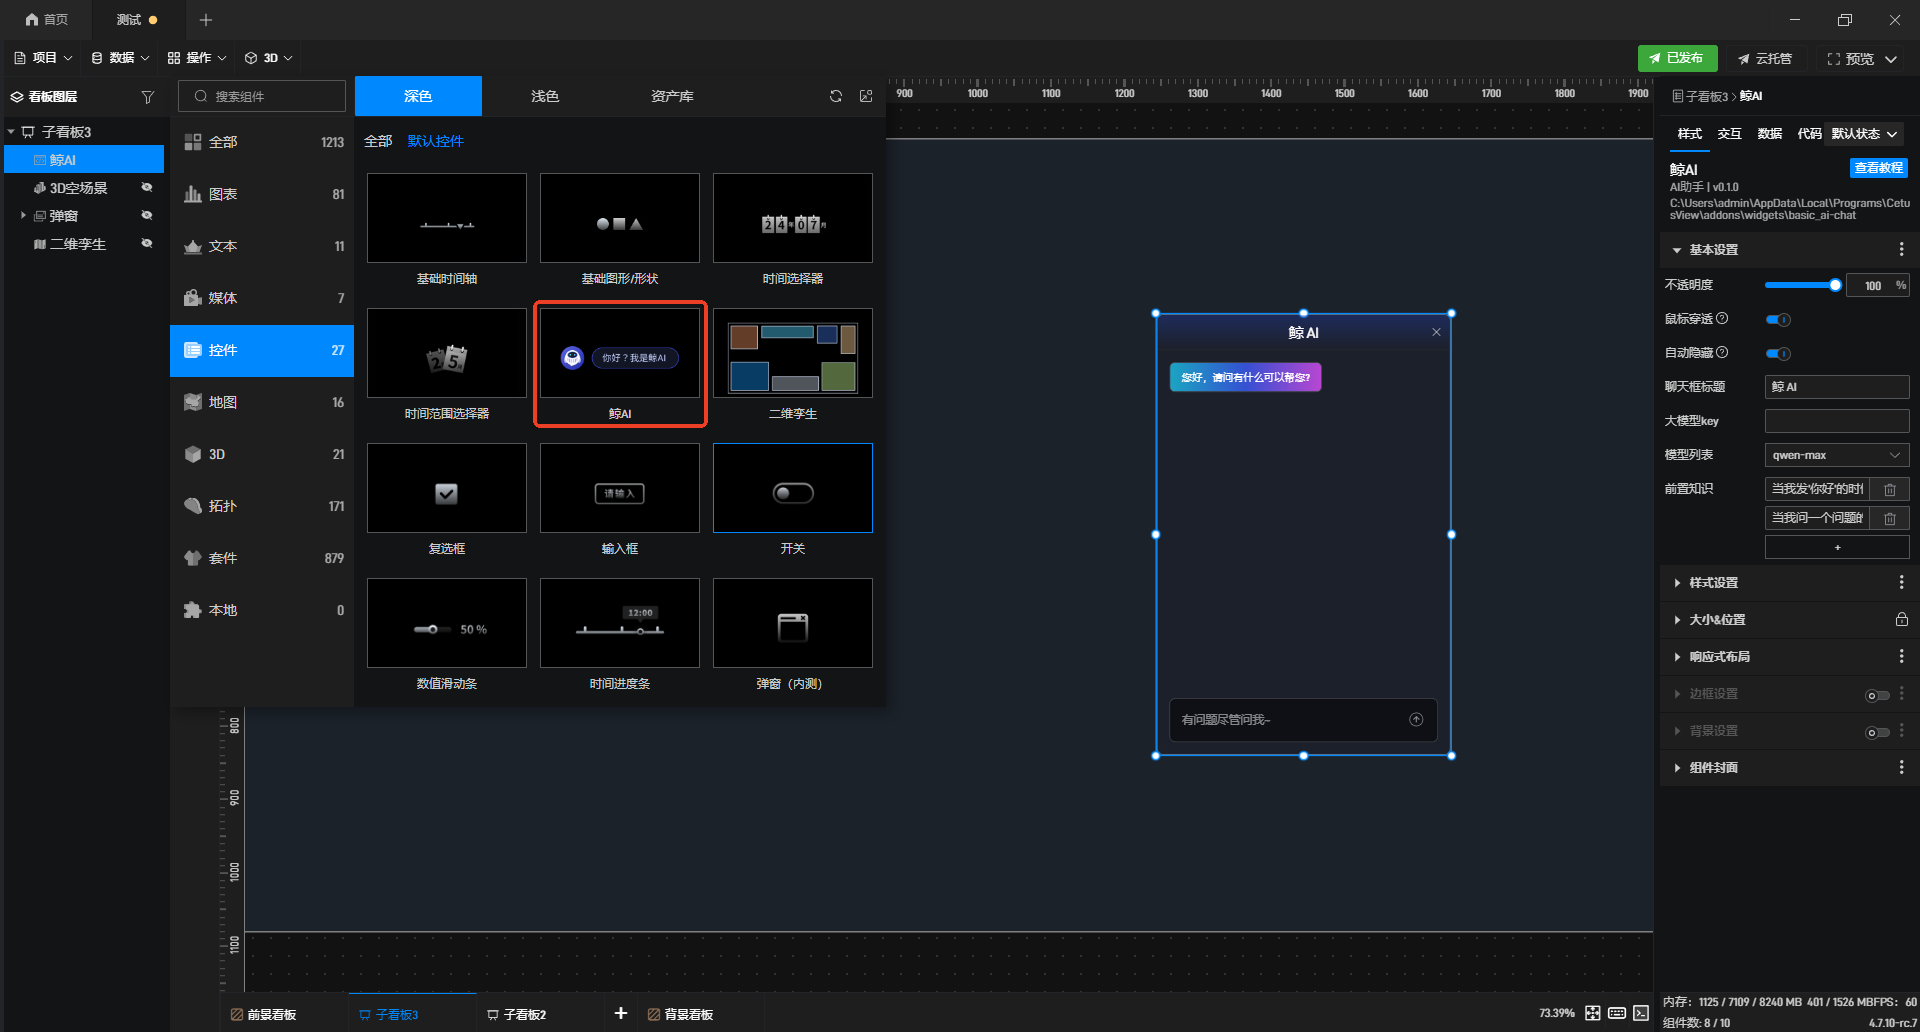The image size is (1920, 1032).
Task: Expand the 样式设置 section
Action: [x=1677, y=582]
